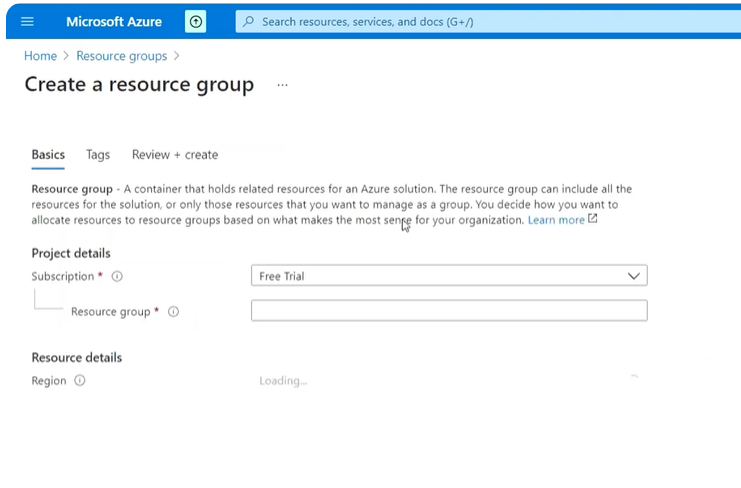Focus the Resource group name field
The width and height of the screenshot is (741, 488).
[449, 310]
